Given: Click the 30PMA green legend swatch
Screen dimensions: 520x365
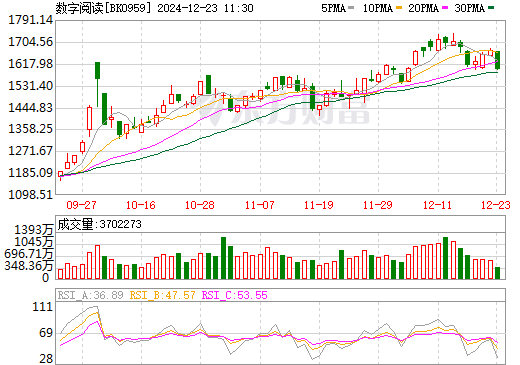Looking at the screenshot, I should (x=491, y=8).
